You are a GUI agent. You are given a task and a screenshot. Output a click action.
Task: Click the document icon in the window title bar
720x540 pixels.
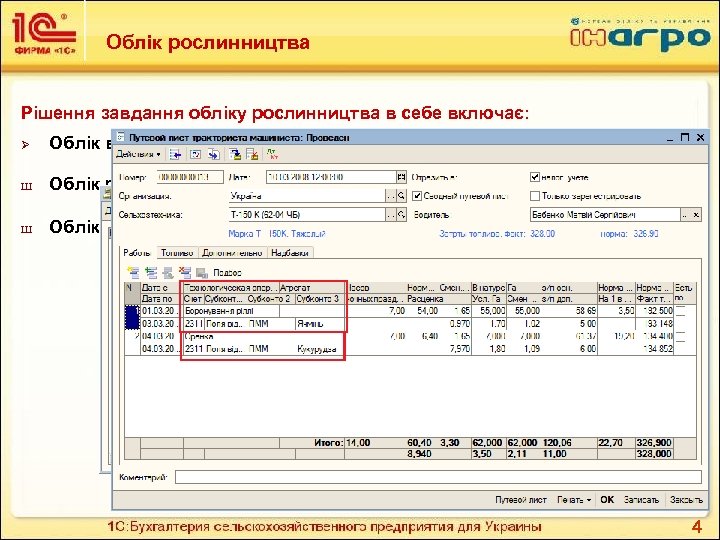121,137
